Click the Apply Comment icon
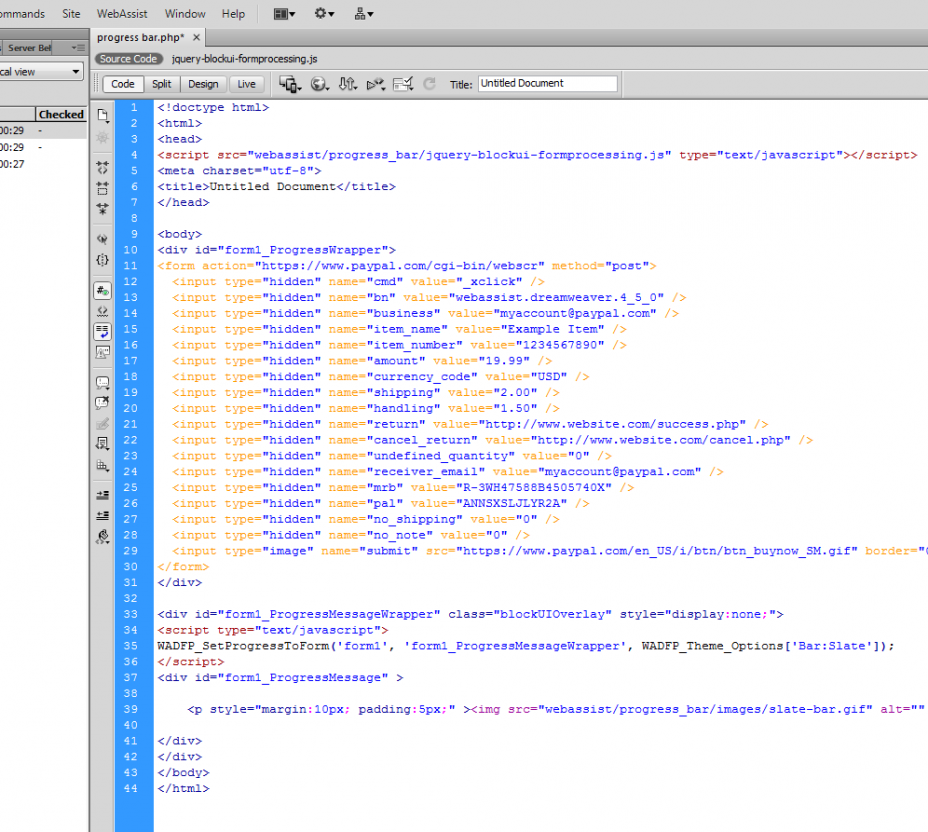 102,383
